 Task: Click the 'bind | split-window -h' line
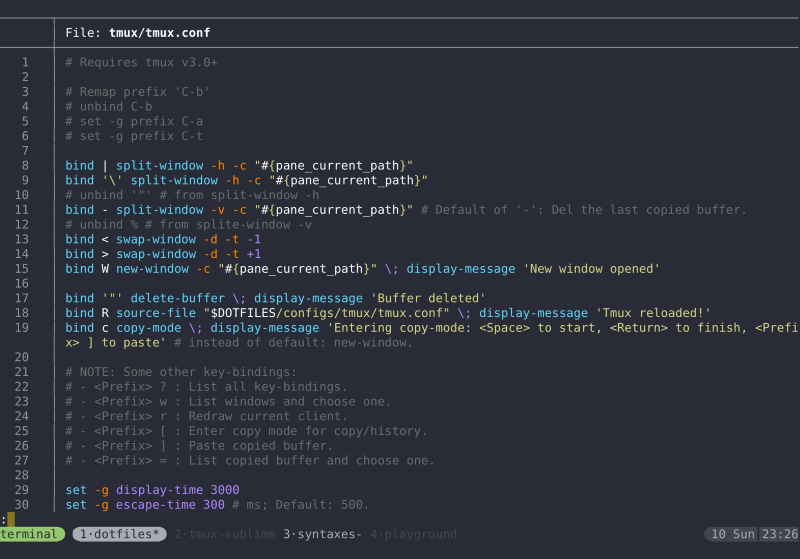point(239,166)
